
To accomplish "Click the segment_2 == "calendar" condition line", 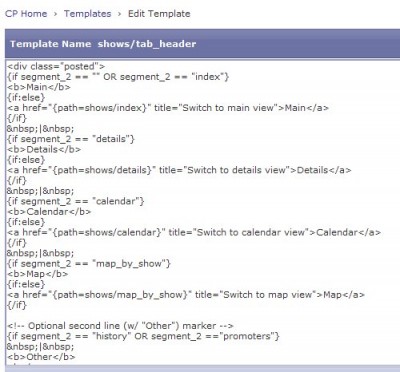I will (x=75, y=201).
